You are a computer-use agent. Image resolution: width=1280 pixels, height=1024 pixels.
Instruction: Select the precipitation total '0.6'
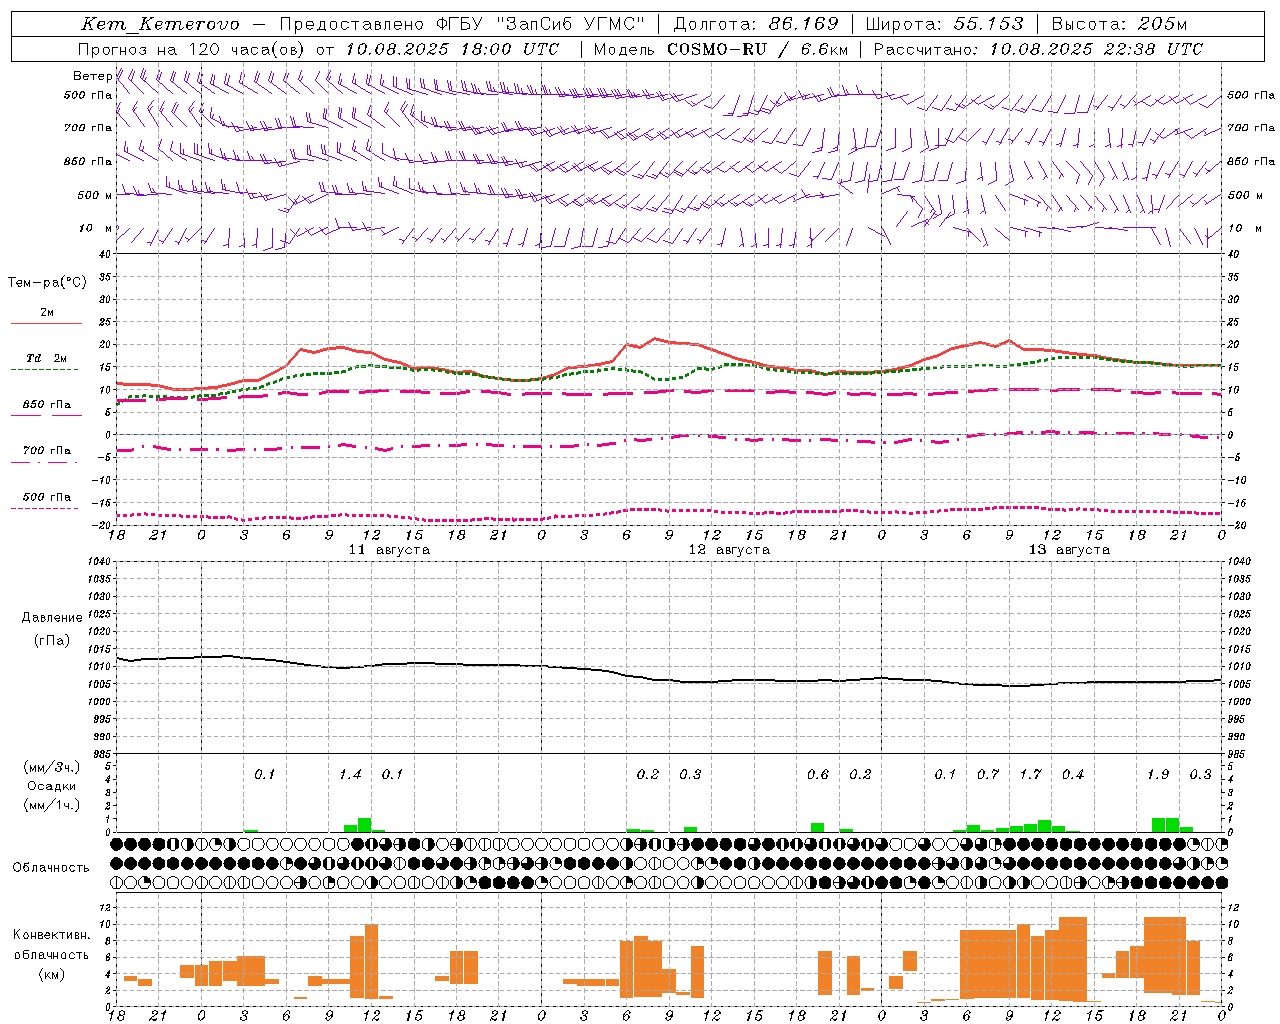pyautogui.click(x=818, y=775)
